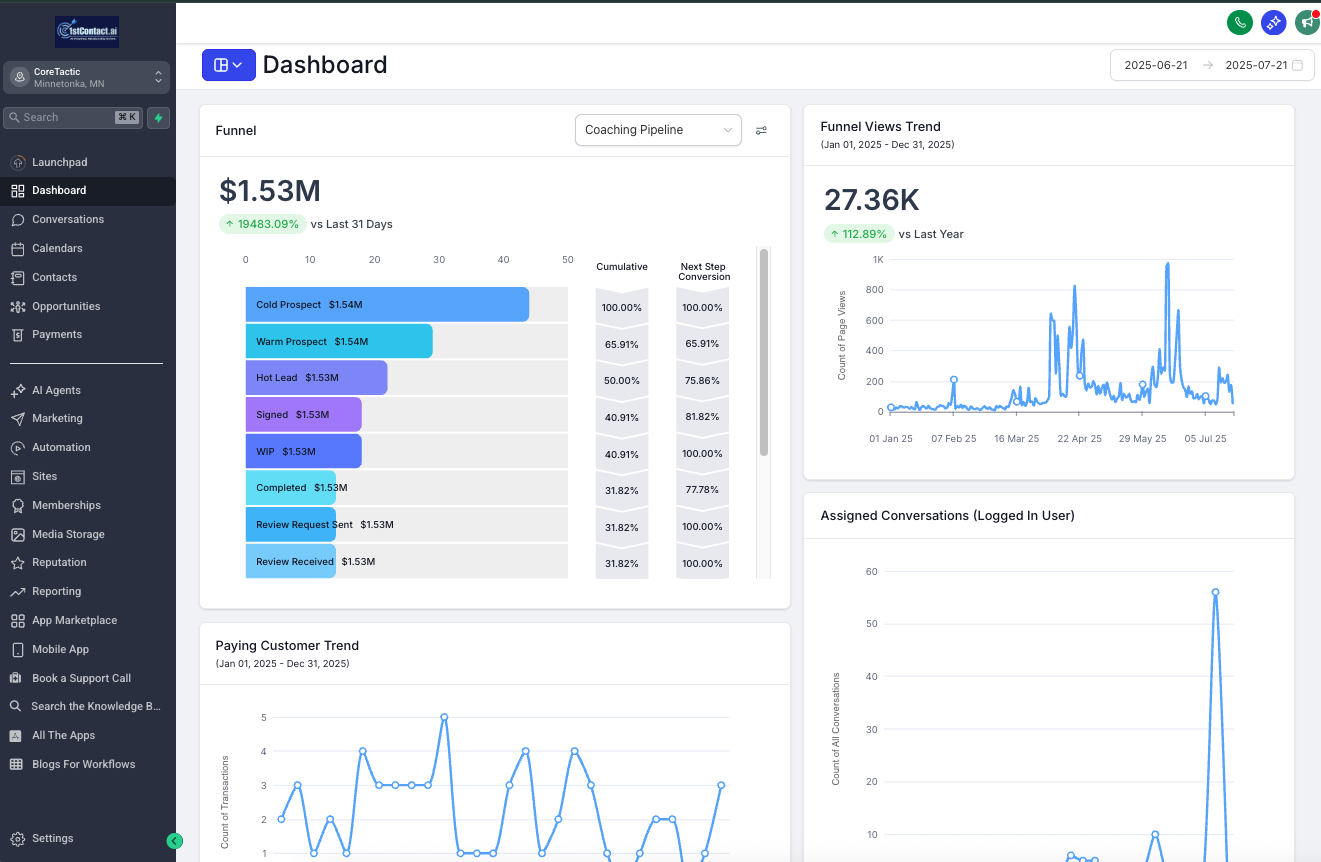Open the App Marketplace icon
The image size is (1321, 862).
click(17, 620)
